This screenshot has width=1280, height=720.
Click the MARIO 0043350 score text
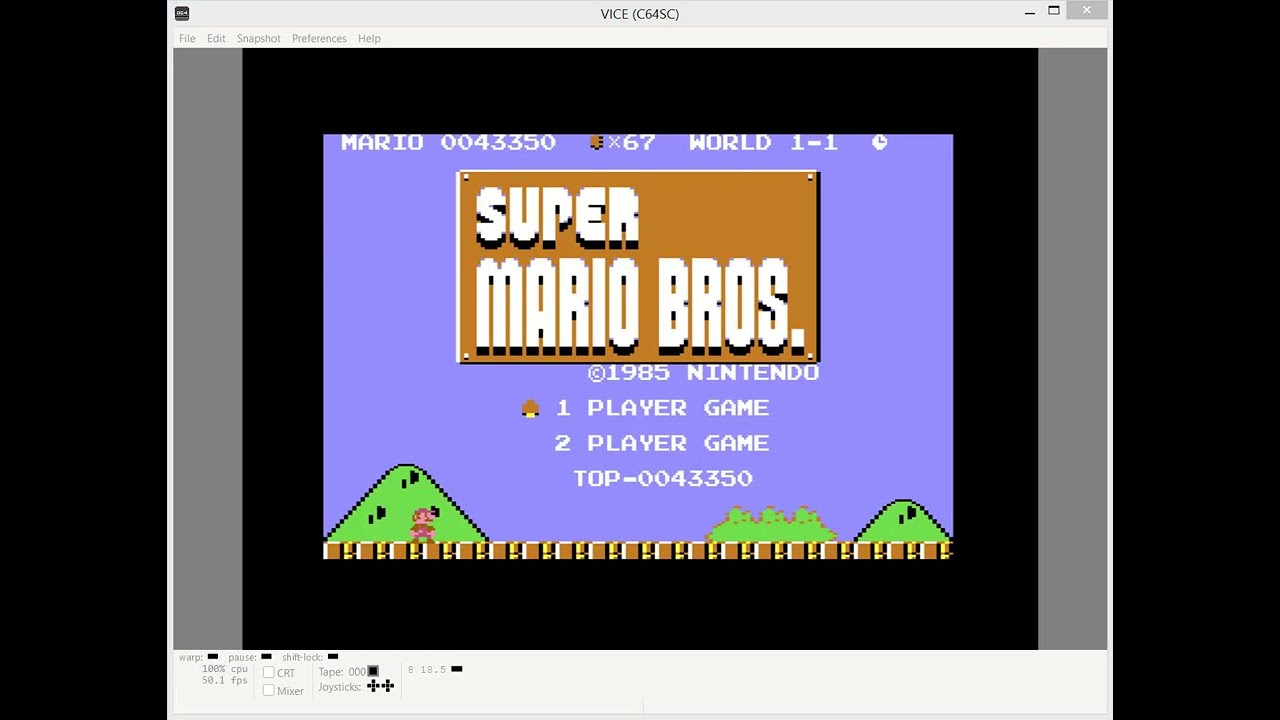click(x=448, y=142)
